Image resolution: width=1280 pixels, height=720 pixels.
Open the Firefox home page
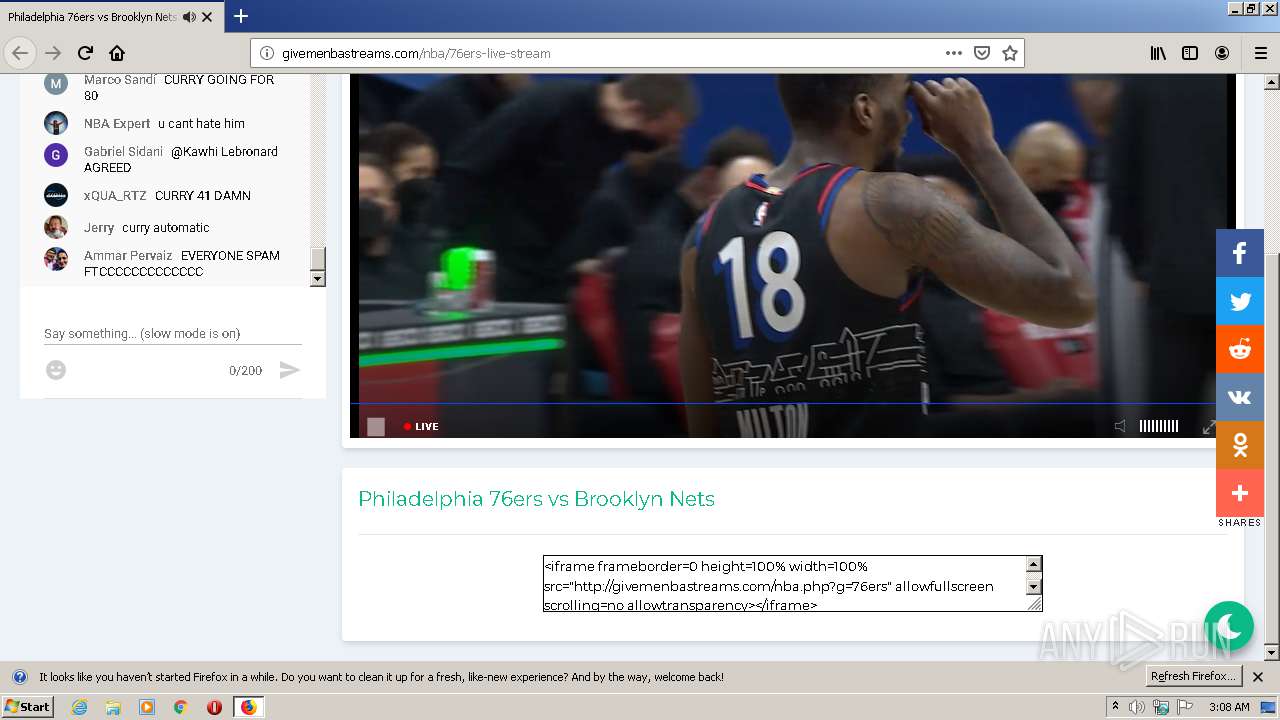pyautogui.click(x=117, y=53)
